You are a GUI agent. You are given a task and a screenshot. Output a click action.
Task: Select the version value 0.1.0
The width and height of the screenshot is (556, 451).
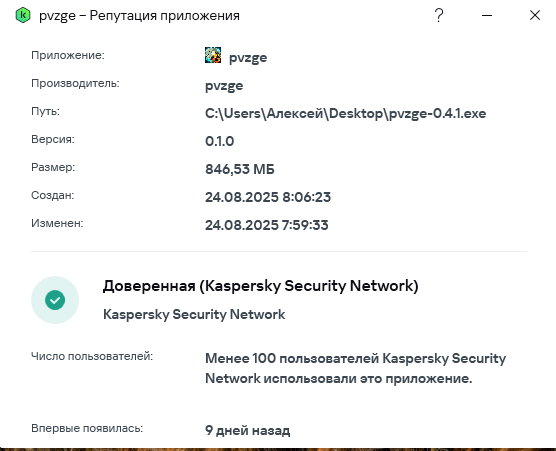[x=219, y=141]
